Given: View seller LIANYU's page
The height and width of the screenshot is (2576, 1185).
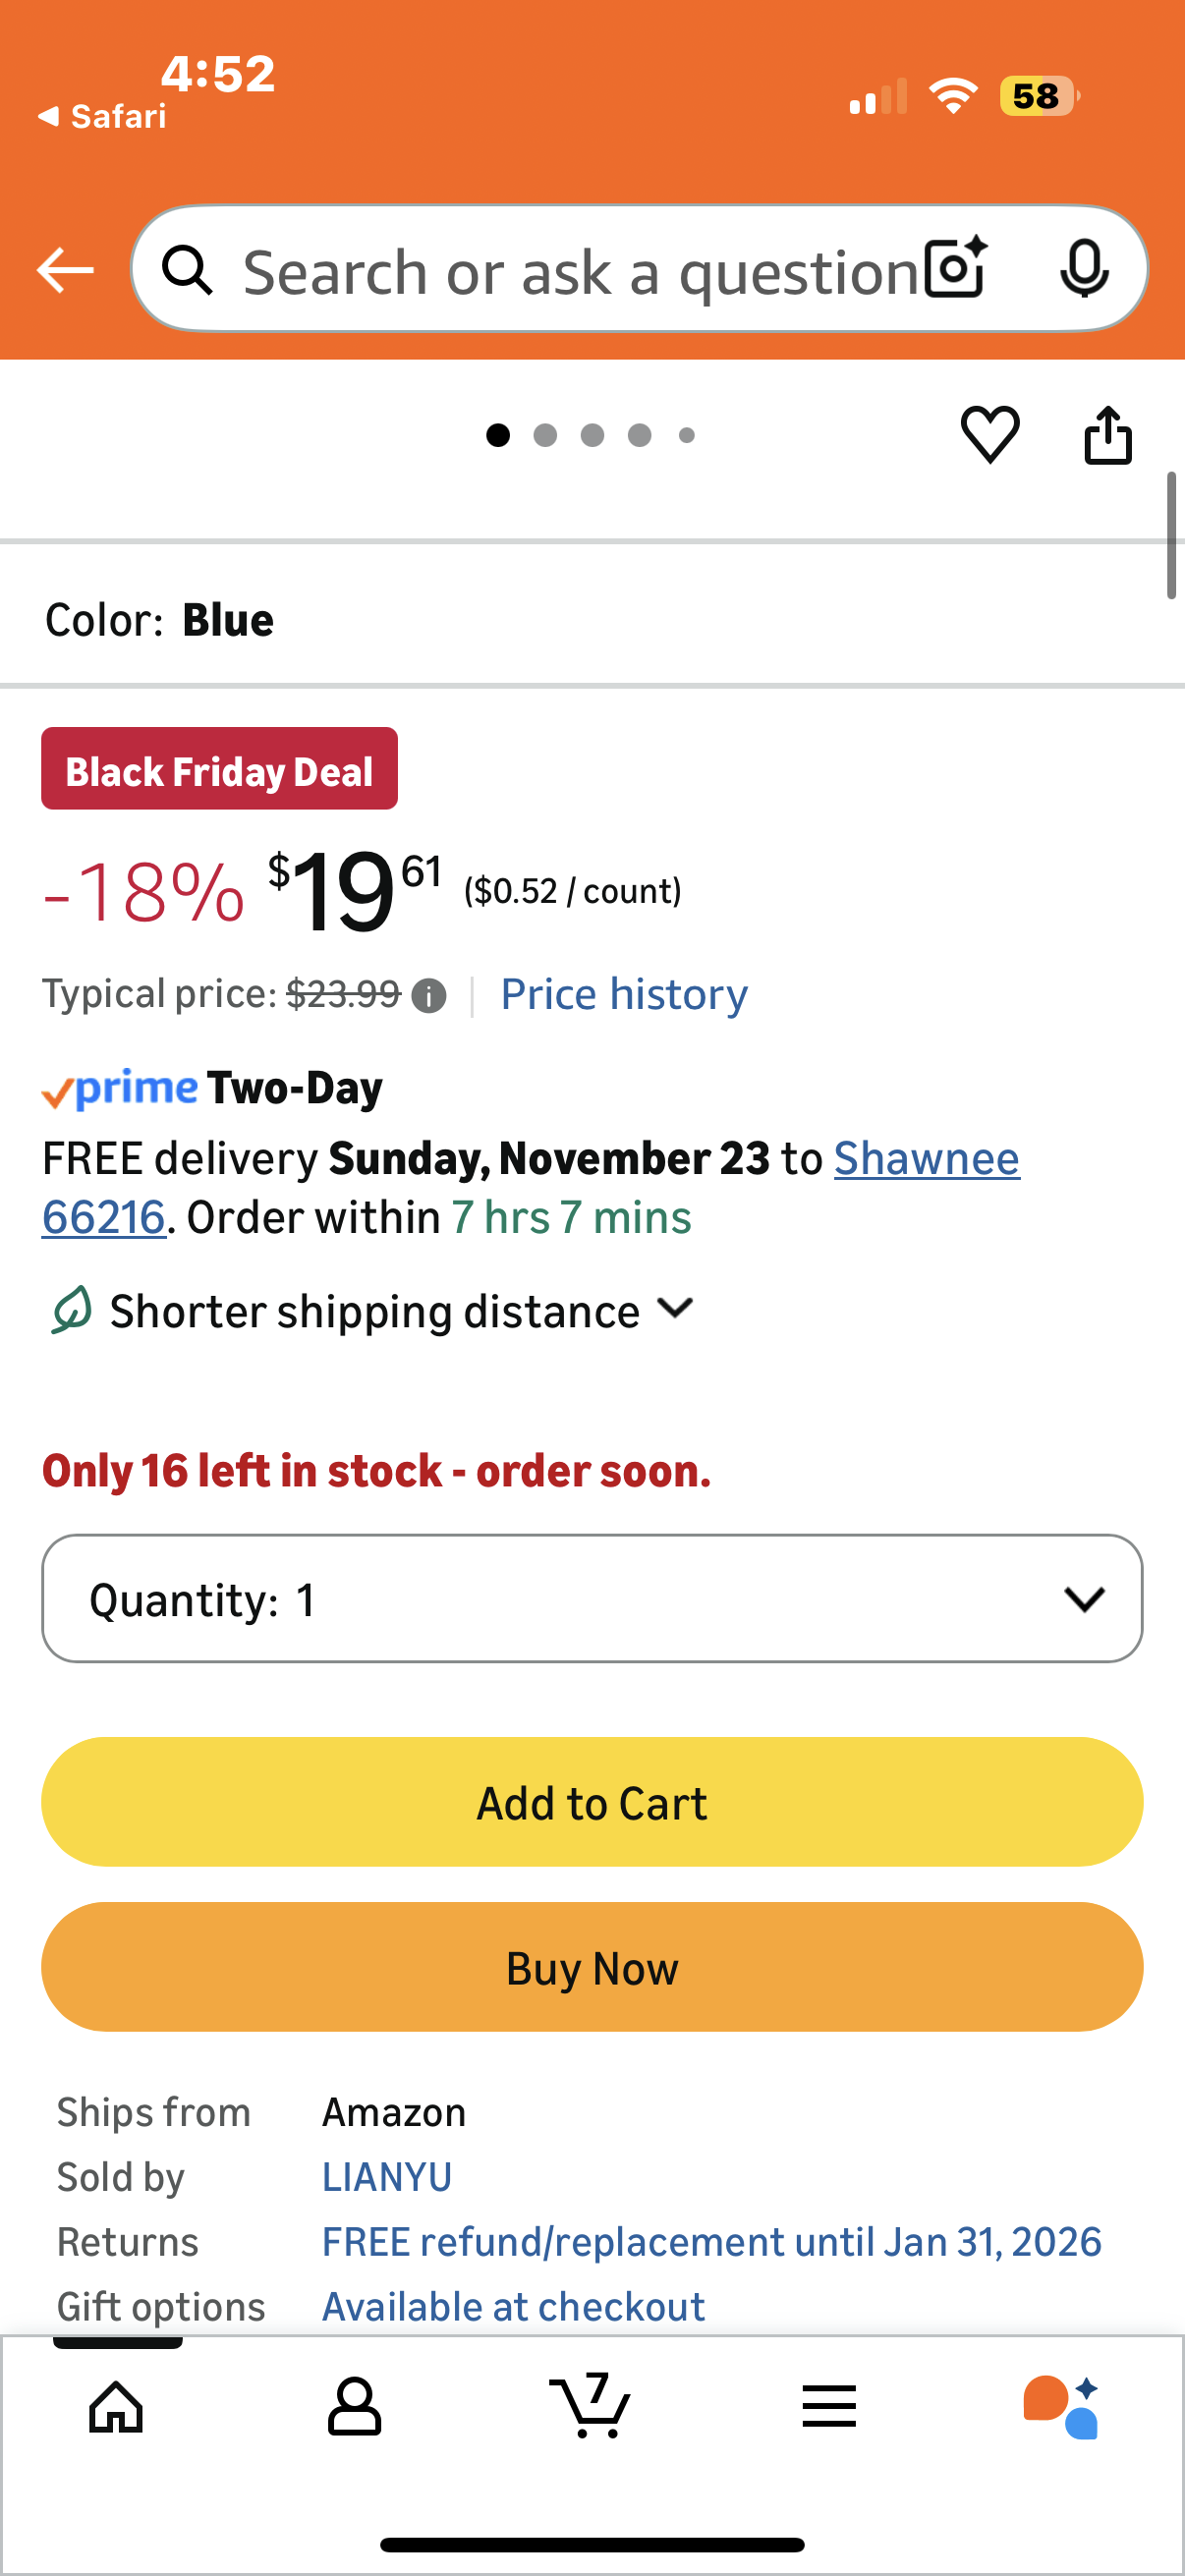Looking at the screenshot, I should coord(387,2177).
